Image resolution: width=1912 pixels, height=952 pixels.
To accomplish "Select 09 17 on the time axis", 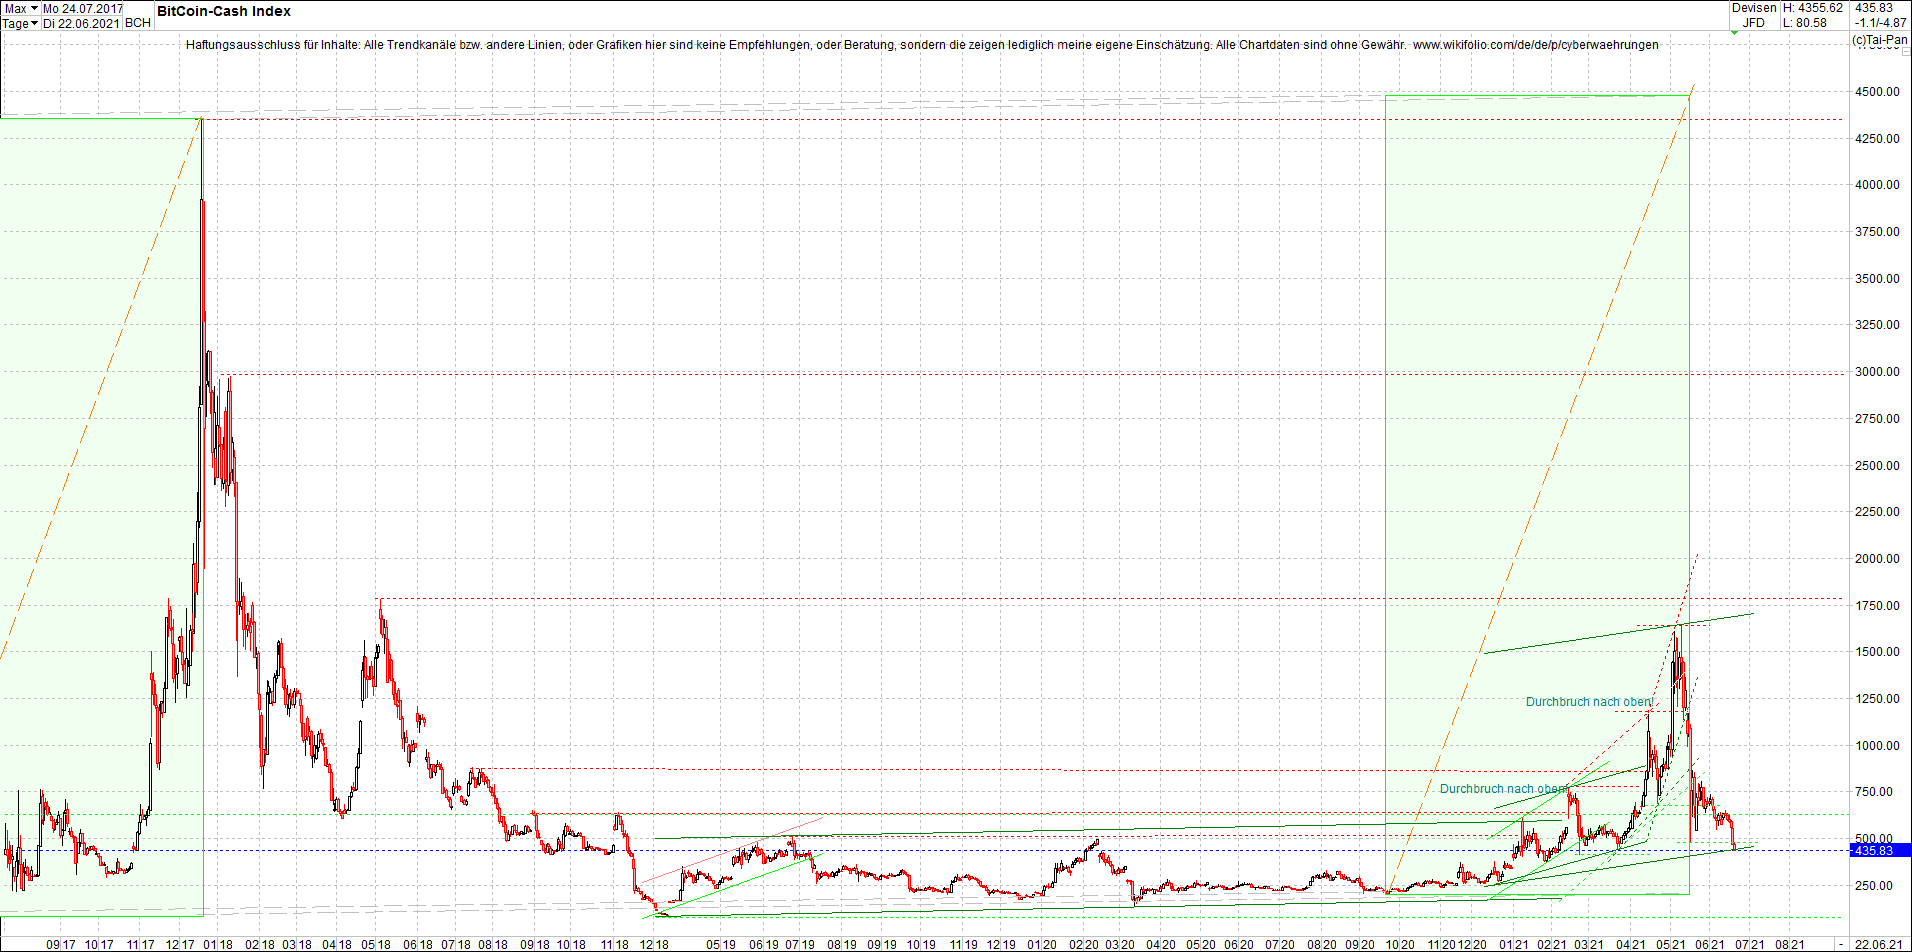I will 60,942.
